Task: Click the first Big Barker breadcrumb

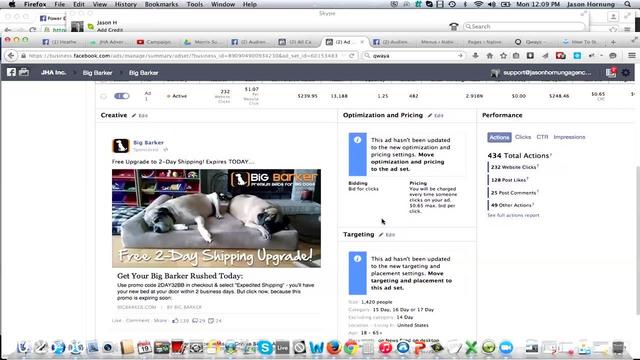Action: point(97,73)
